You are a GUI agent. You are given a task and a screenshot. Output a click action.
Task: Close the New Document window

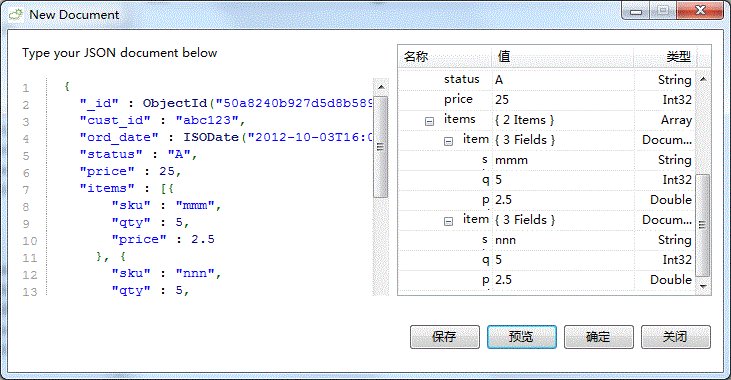pyautogui.click(x=700, y=11)
